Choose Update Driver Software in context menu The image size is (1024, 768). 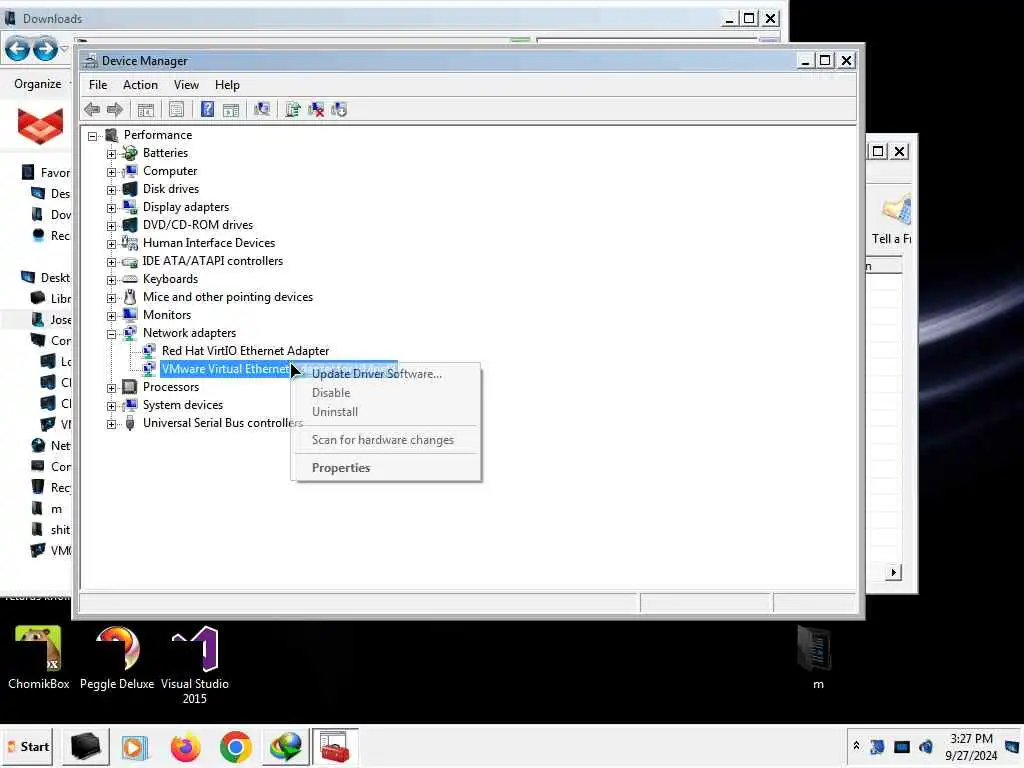(x=386, y=374)
